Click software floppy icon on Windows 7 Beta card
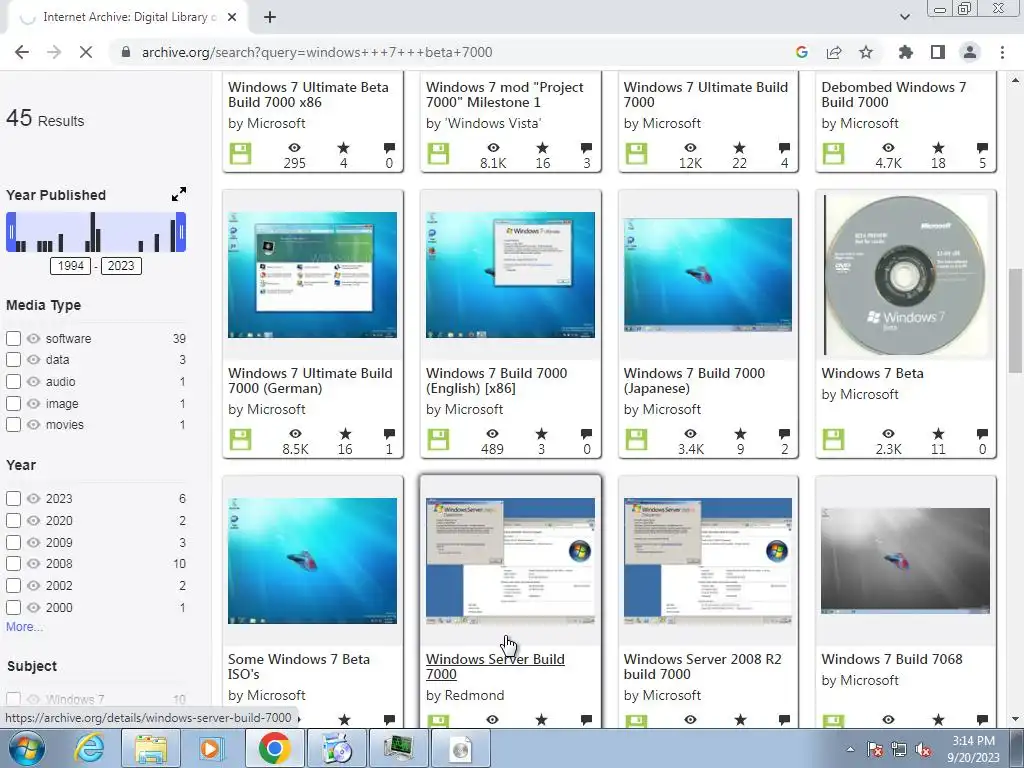The width and height of the screenshot is (1024, 768). coord(833,440)
